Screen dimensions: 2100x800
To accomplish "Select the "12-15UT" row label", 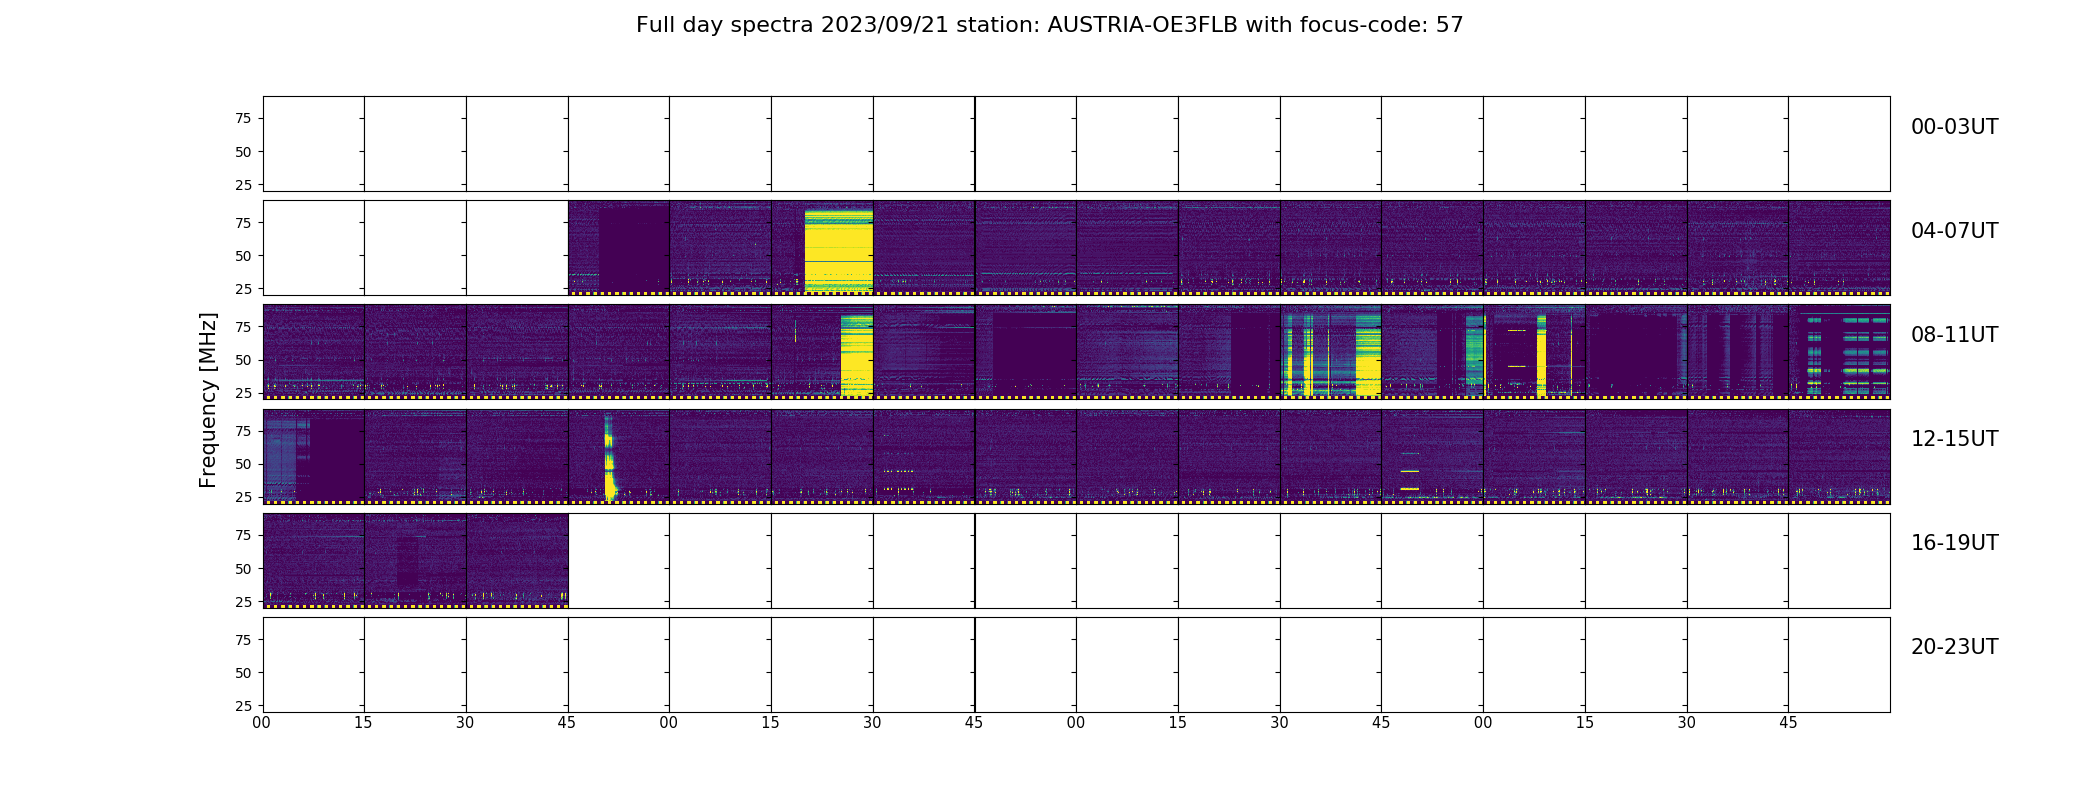I will pyautogui.click(x=1954, y=439).
